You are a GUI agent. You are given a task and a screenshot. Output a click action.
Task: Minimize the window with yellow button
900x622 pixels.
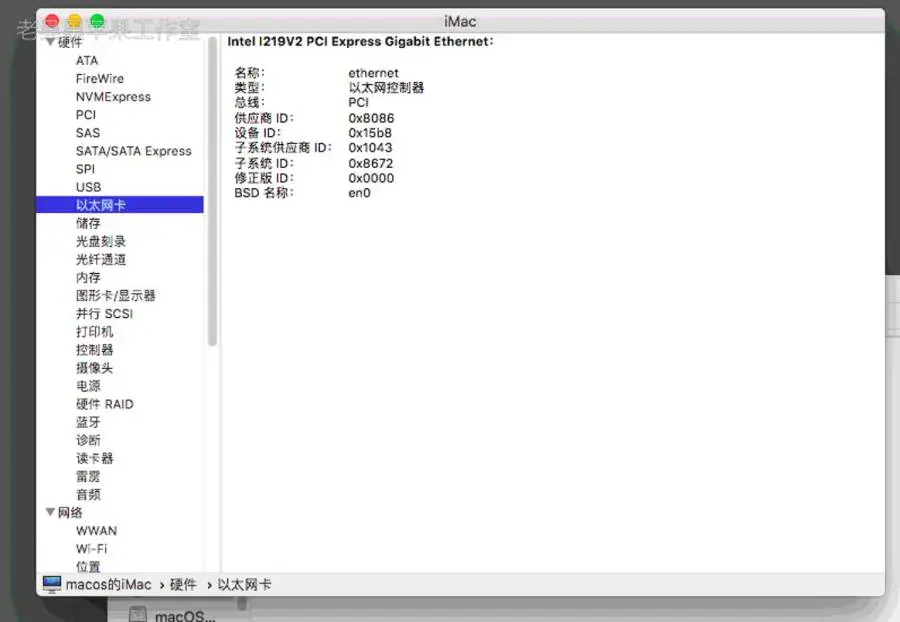pyautogui.click(x=75, y=21)
